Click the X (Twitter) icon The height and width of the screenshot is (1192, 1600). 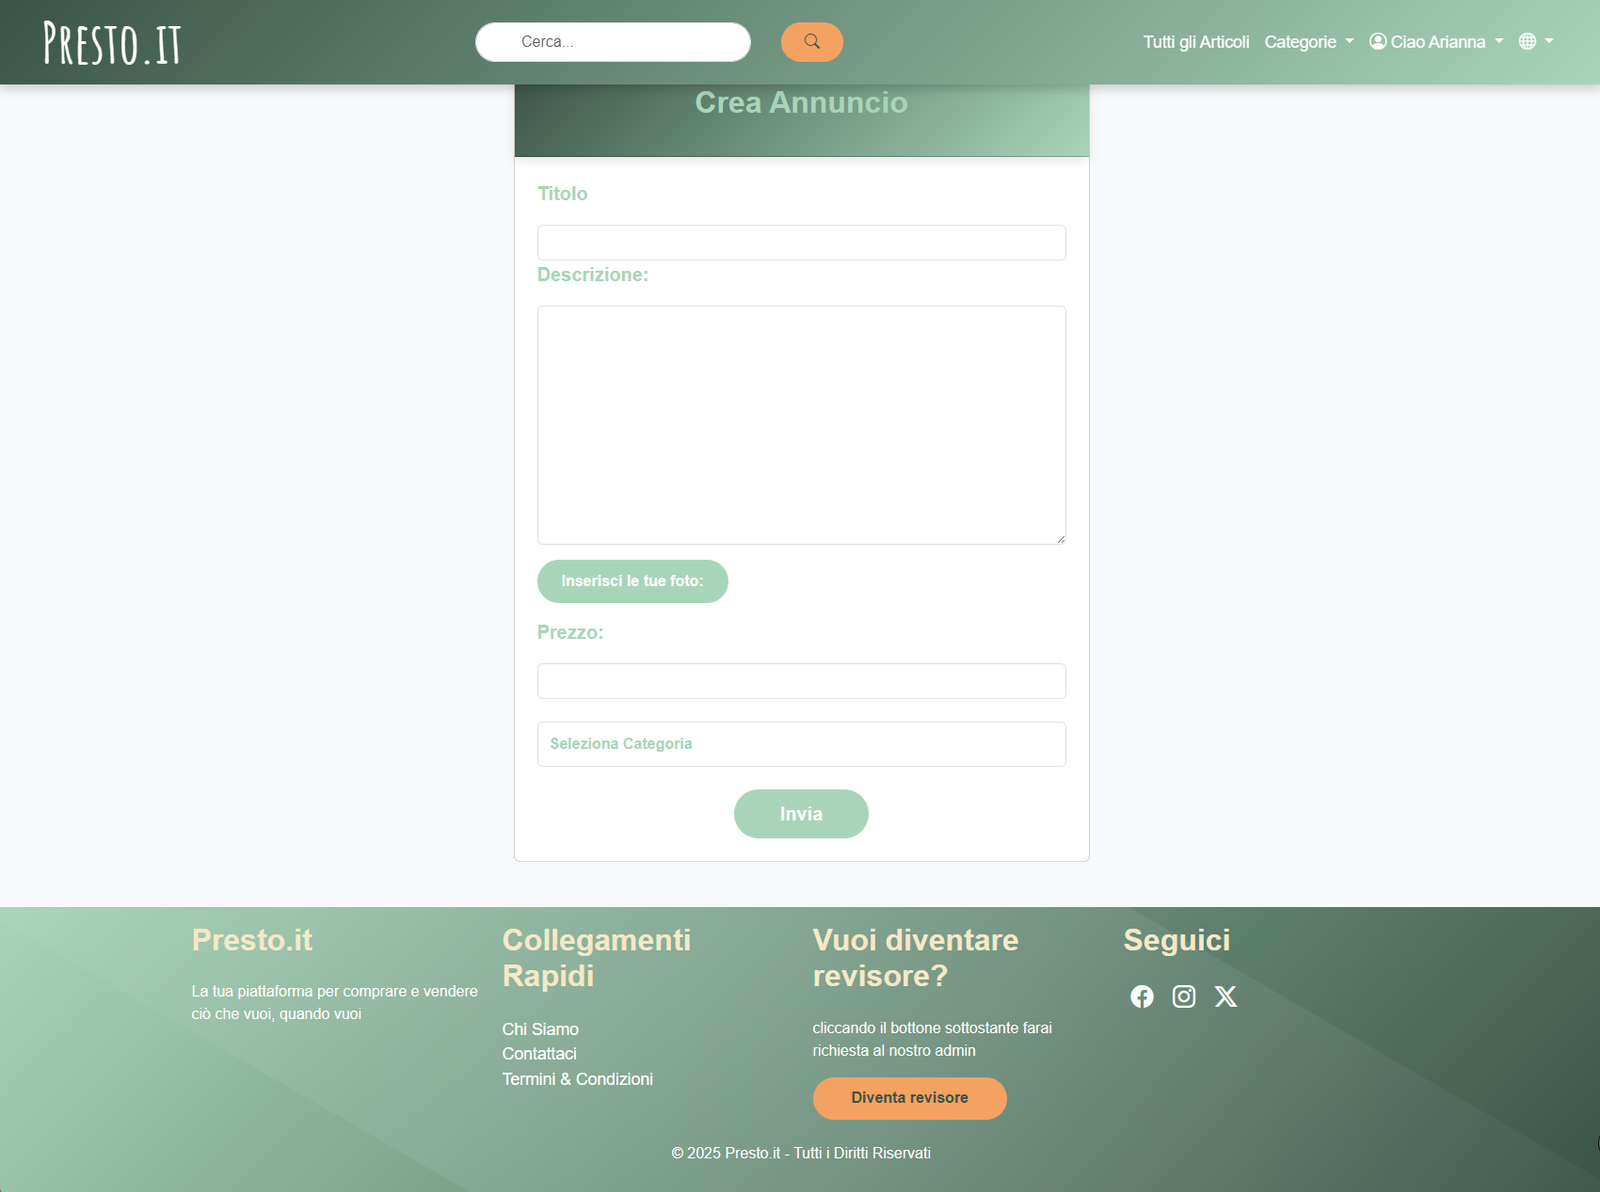(1226, 996)
